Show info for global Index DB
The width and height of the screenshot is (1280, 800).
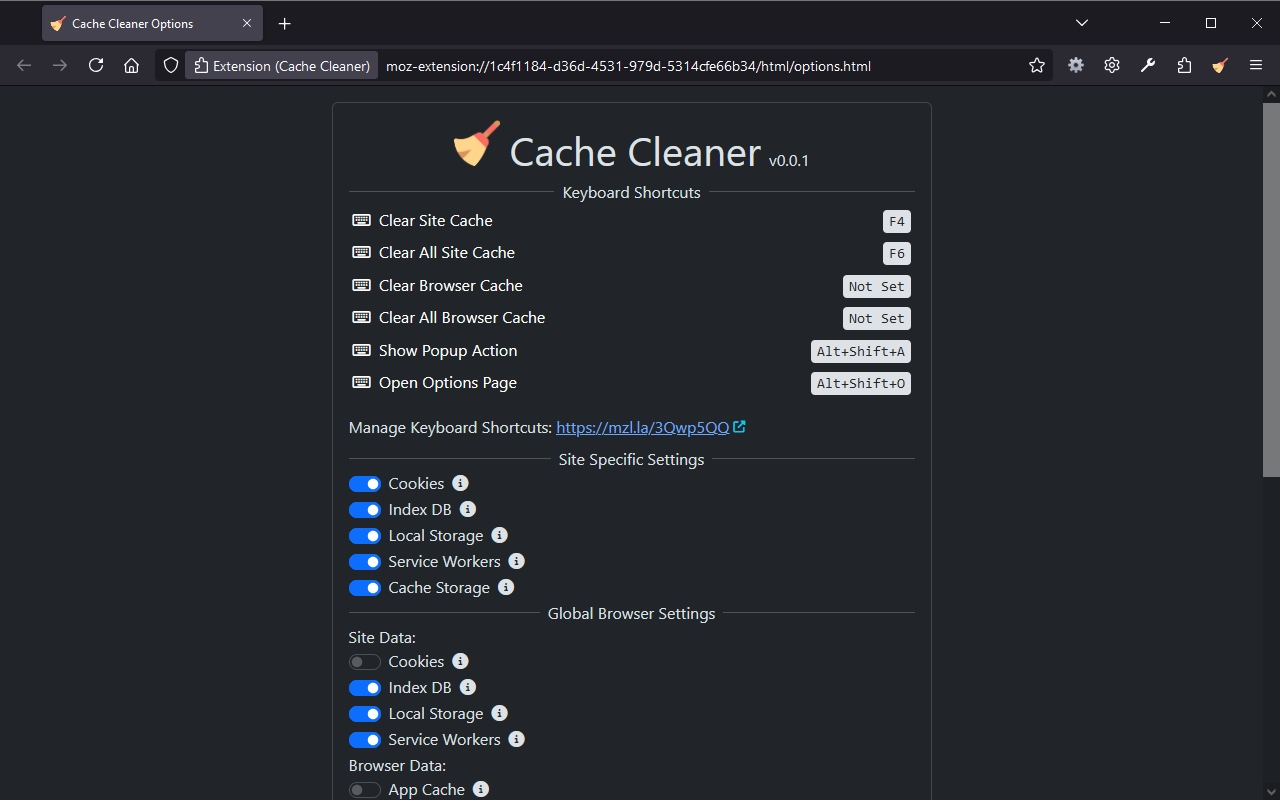(467, 687)
